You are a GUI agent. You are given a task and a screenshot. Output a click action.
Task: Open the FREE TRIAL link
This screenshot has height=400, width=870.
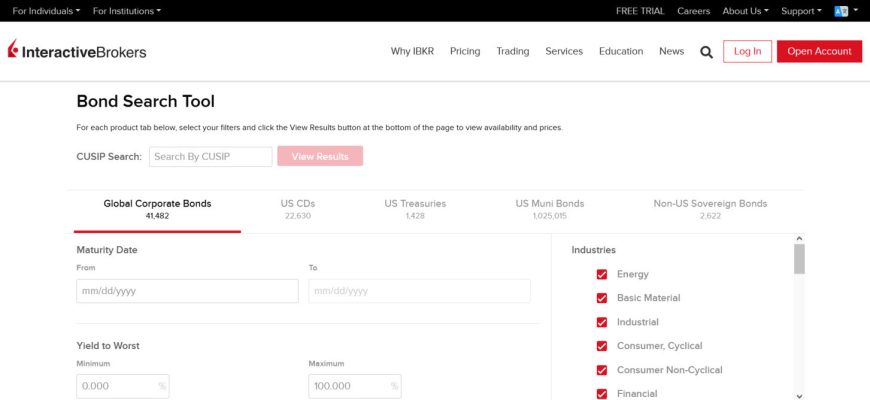pos(640,11)
